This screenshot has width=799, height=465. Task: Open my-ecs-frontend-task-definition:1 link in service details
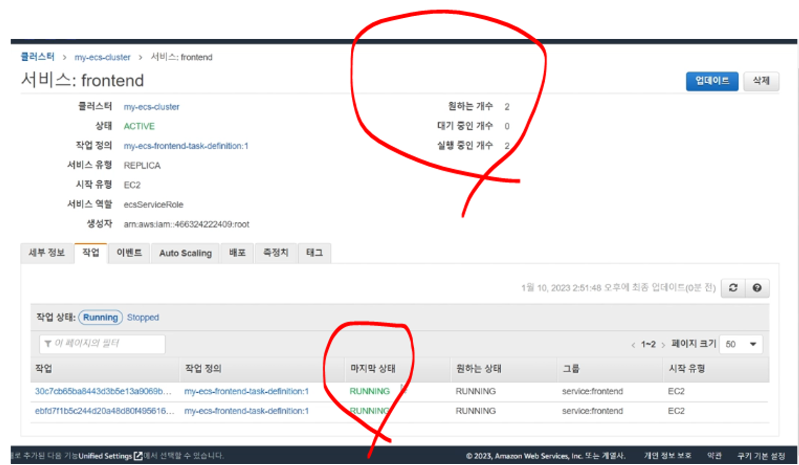[186, 146]
